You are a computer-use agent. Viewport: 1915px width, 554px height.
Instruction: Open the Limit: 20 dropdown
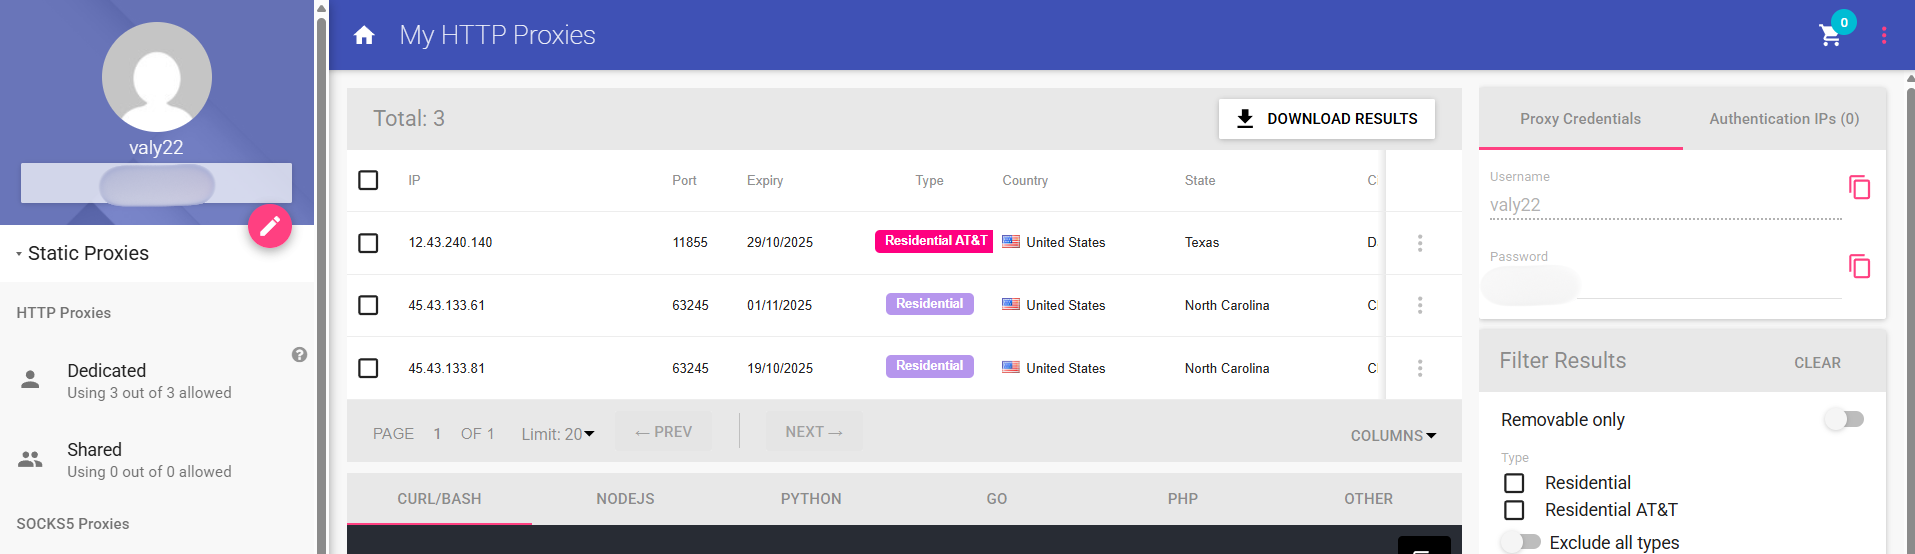[x=558, y=434]
